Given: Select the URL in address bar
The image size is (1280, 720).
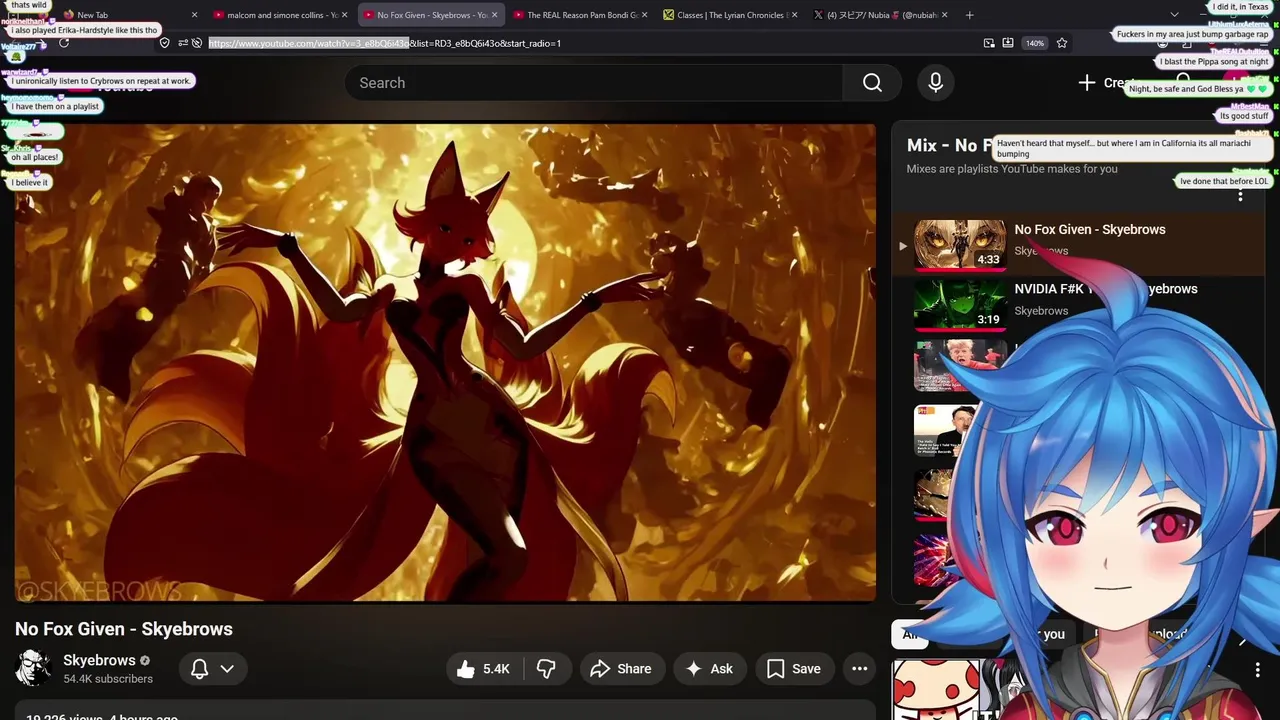Looking at the screenshot, I should (385, 43).
